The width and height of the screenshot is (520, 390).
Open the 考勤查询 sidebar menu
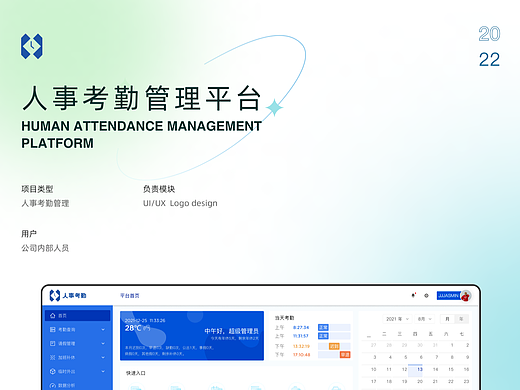(x=77, y=329)
